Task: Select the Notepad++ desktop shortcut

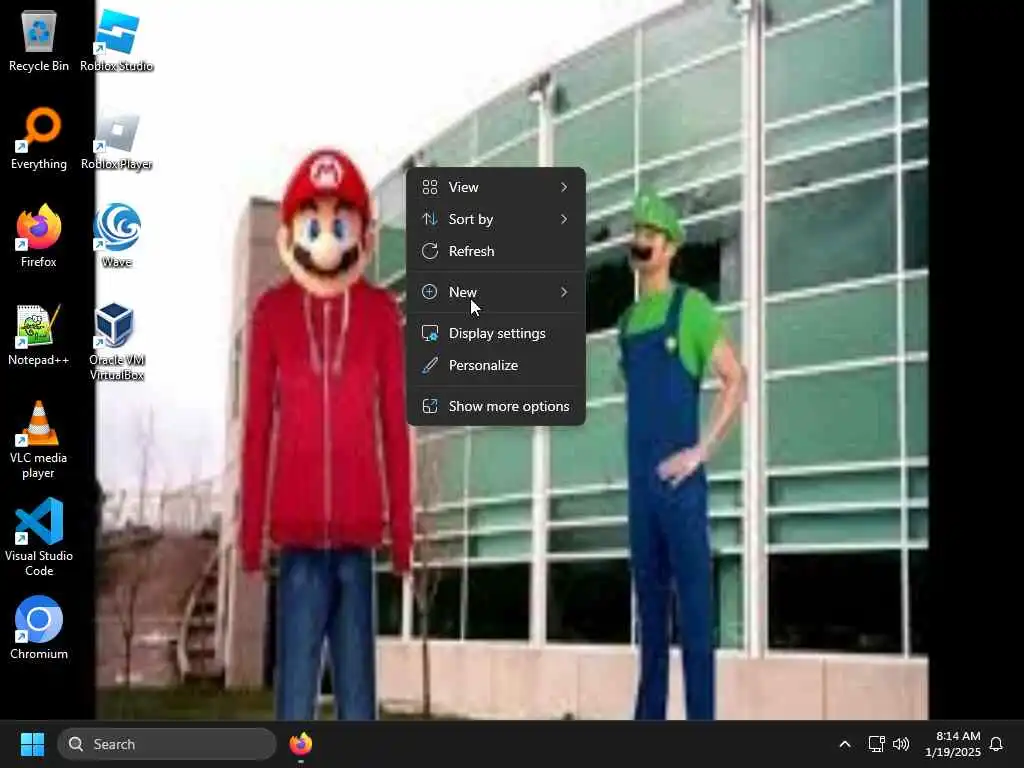Action: click(39, 334)
